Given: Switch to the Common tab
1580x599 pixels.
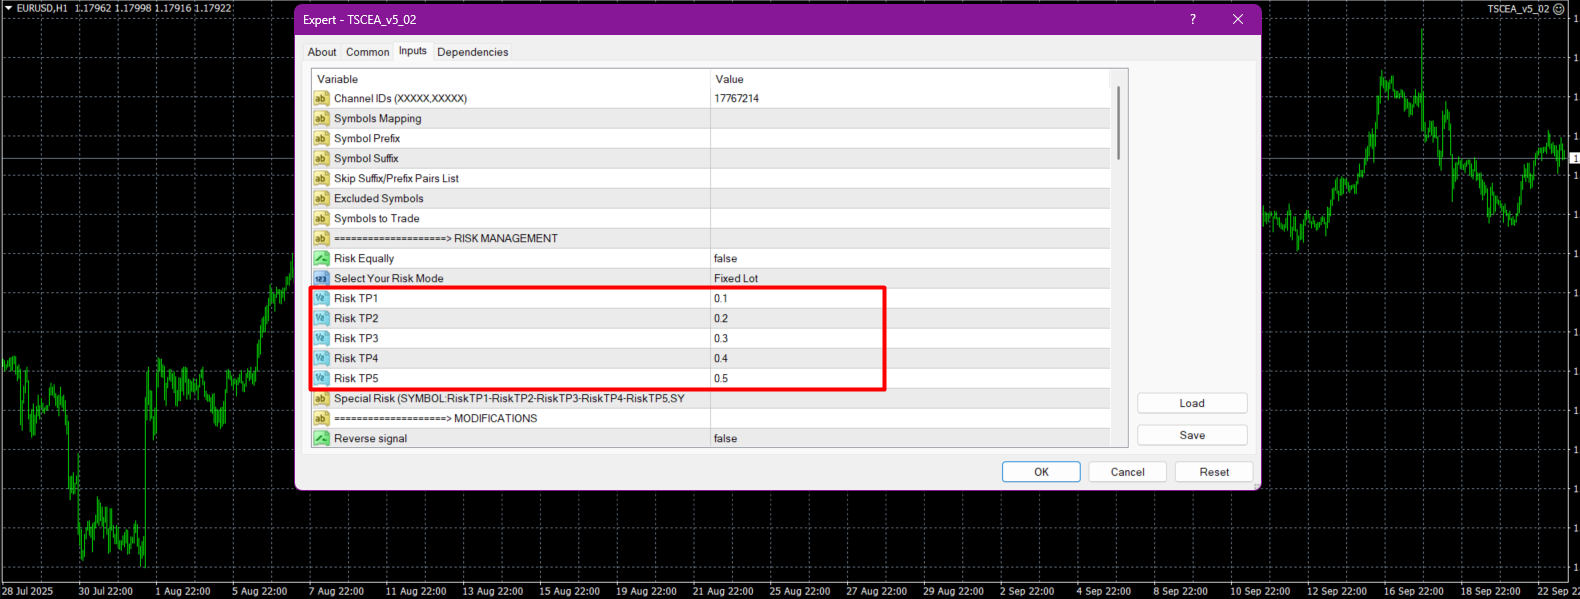Looking at the screenshot, I should click(x=367, y=52).
